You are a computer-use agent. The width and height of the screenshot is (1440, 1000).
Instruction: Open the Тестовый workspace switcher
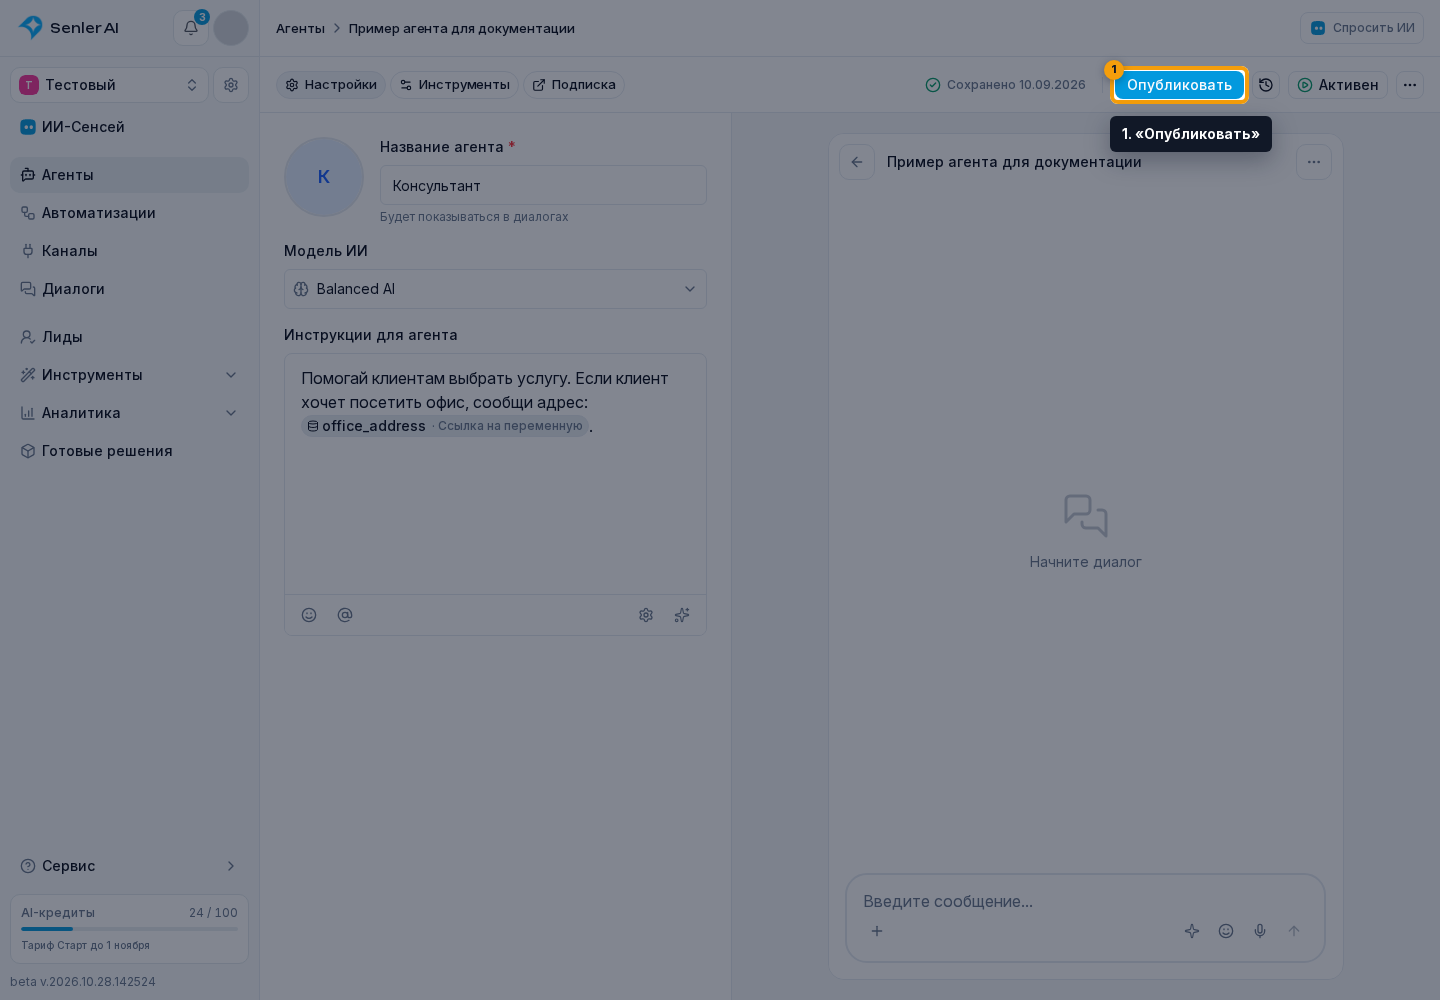(x=110, y=85)
